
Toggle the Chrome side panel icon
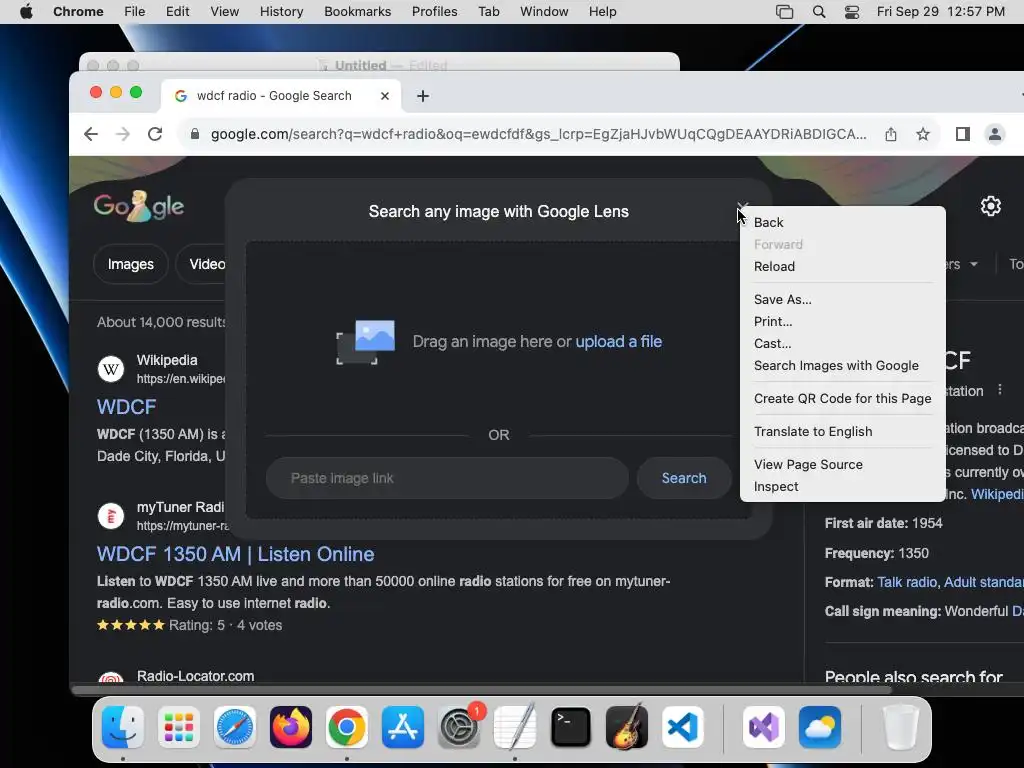point(963,134)
